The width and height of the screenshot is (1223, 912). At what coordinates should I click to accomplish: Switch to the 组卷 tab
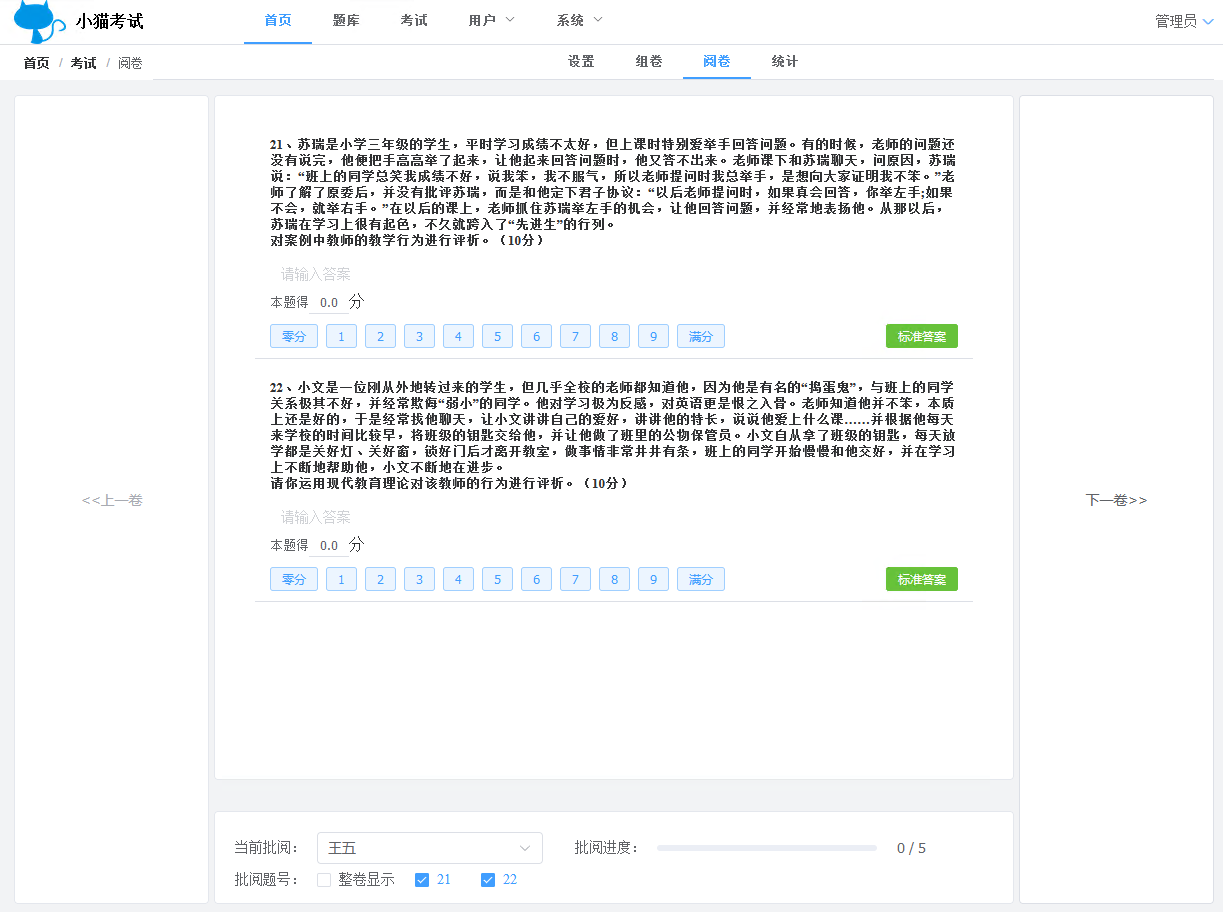click(x=649, y=61)
